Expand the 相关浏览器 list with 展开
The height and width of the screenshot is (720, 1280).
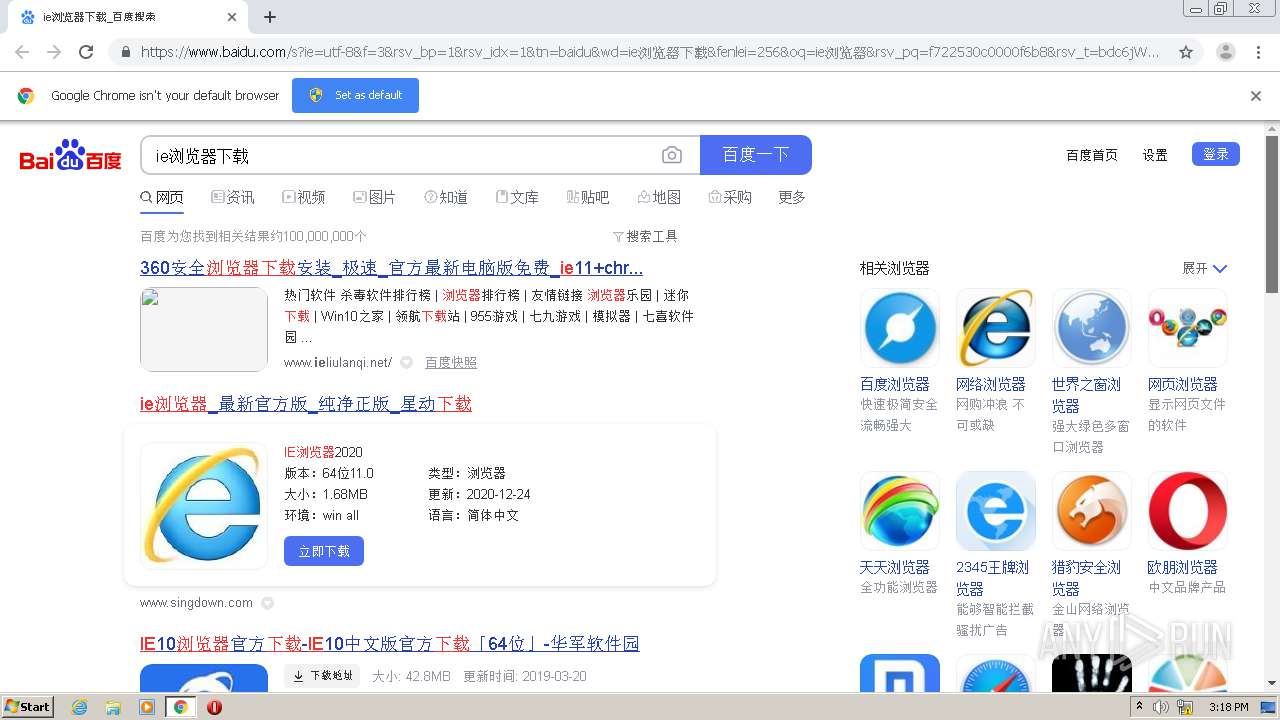[1204, 268]
